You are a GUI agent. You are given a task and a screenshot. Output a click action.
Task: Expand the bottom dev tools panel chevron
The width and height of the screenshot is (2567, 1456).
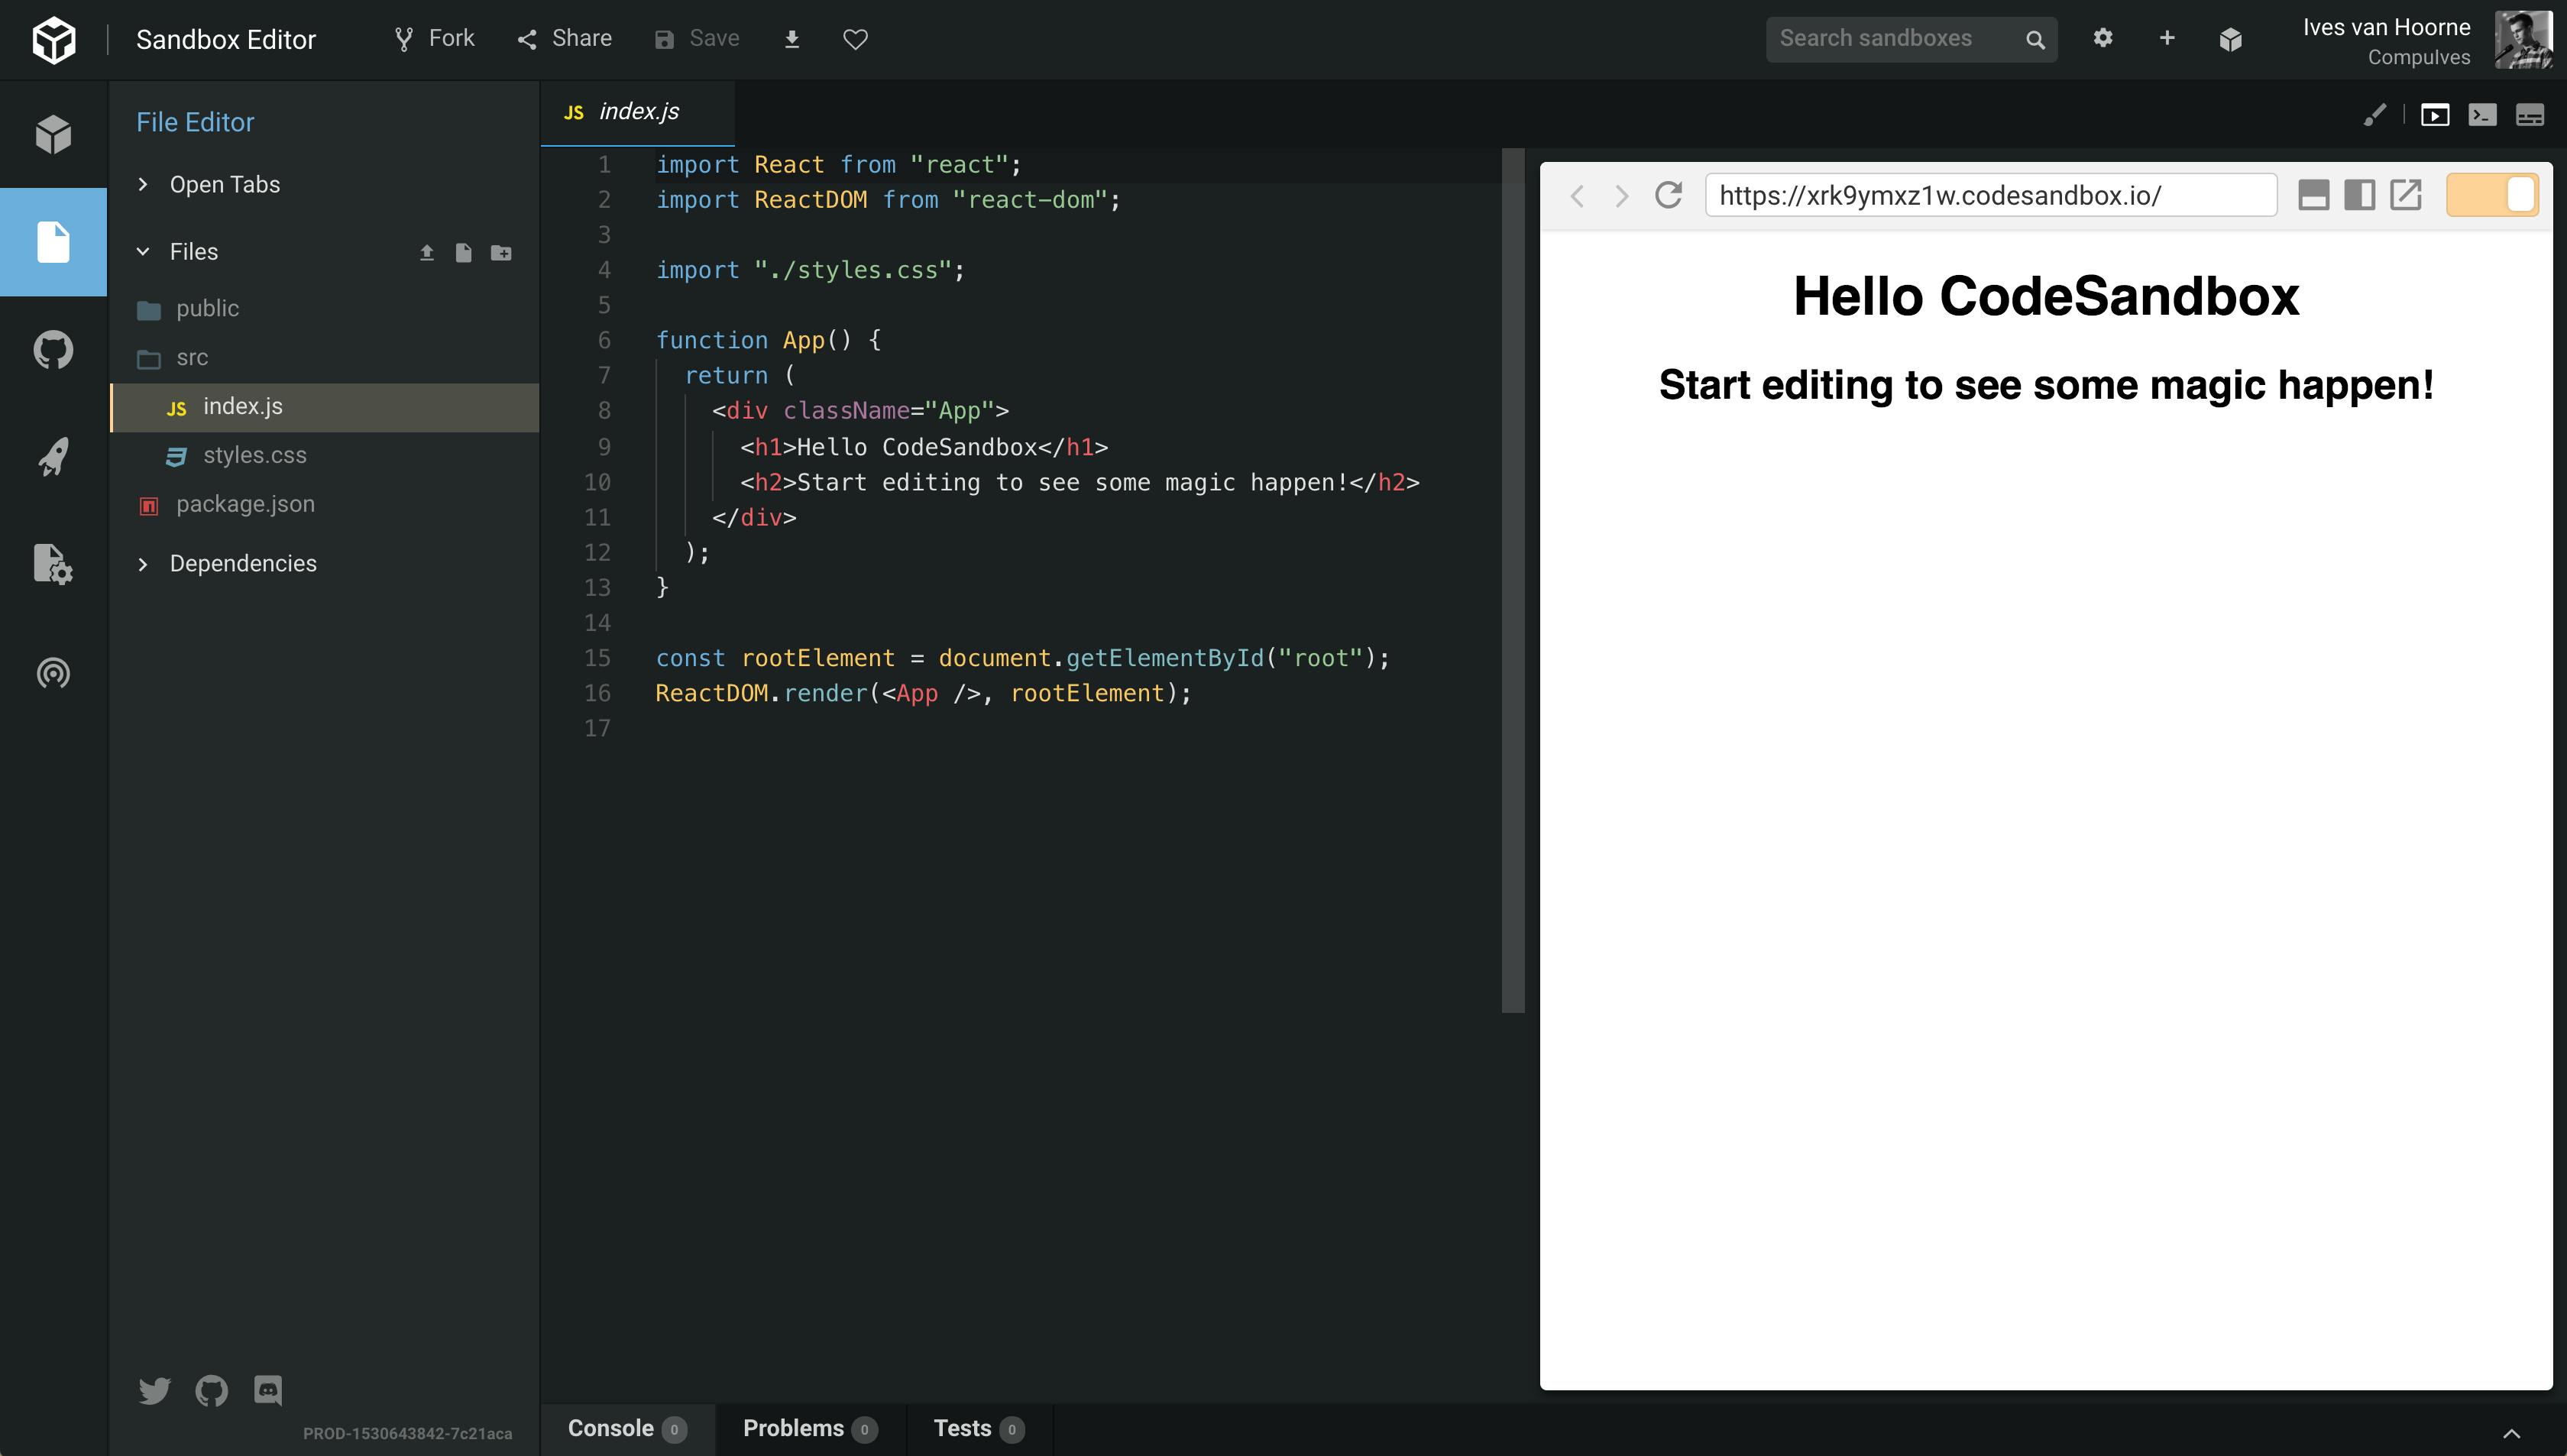(2511, 1433)
